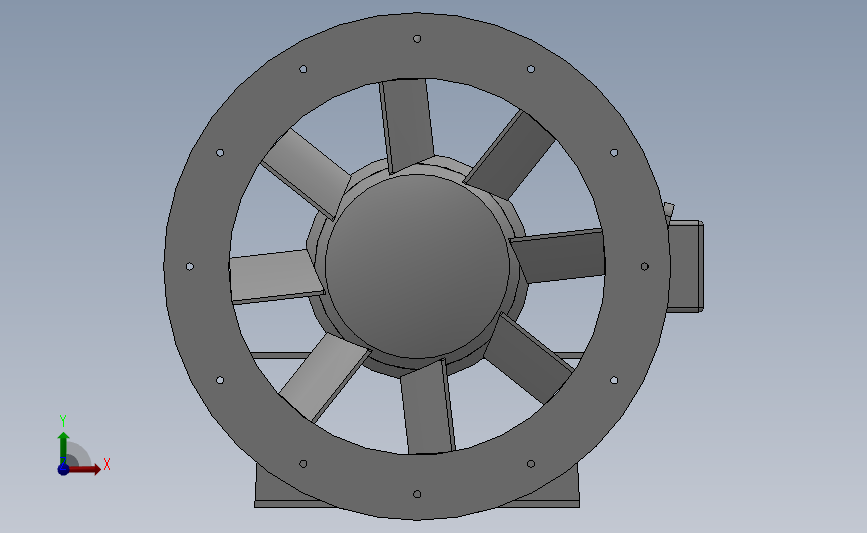
Task: Pick the flange bolt hole at eight o'clock
Action: pyautogui.click(x=220, y=380)
